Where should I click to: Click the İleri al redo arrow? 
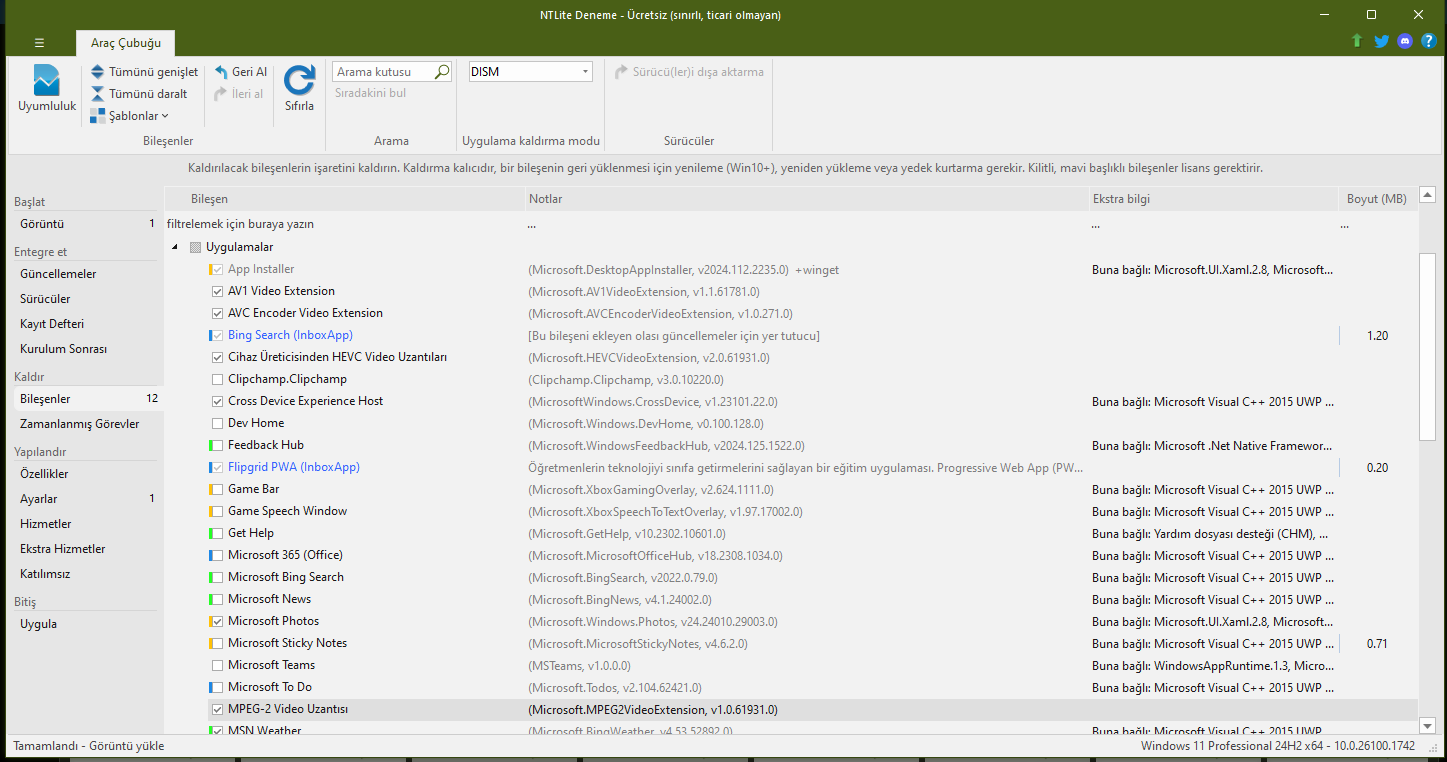(221, 94)
